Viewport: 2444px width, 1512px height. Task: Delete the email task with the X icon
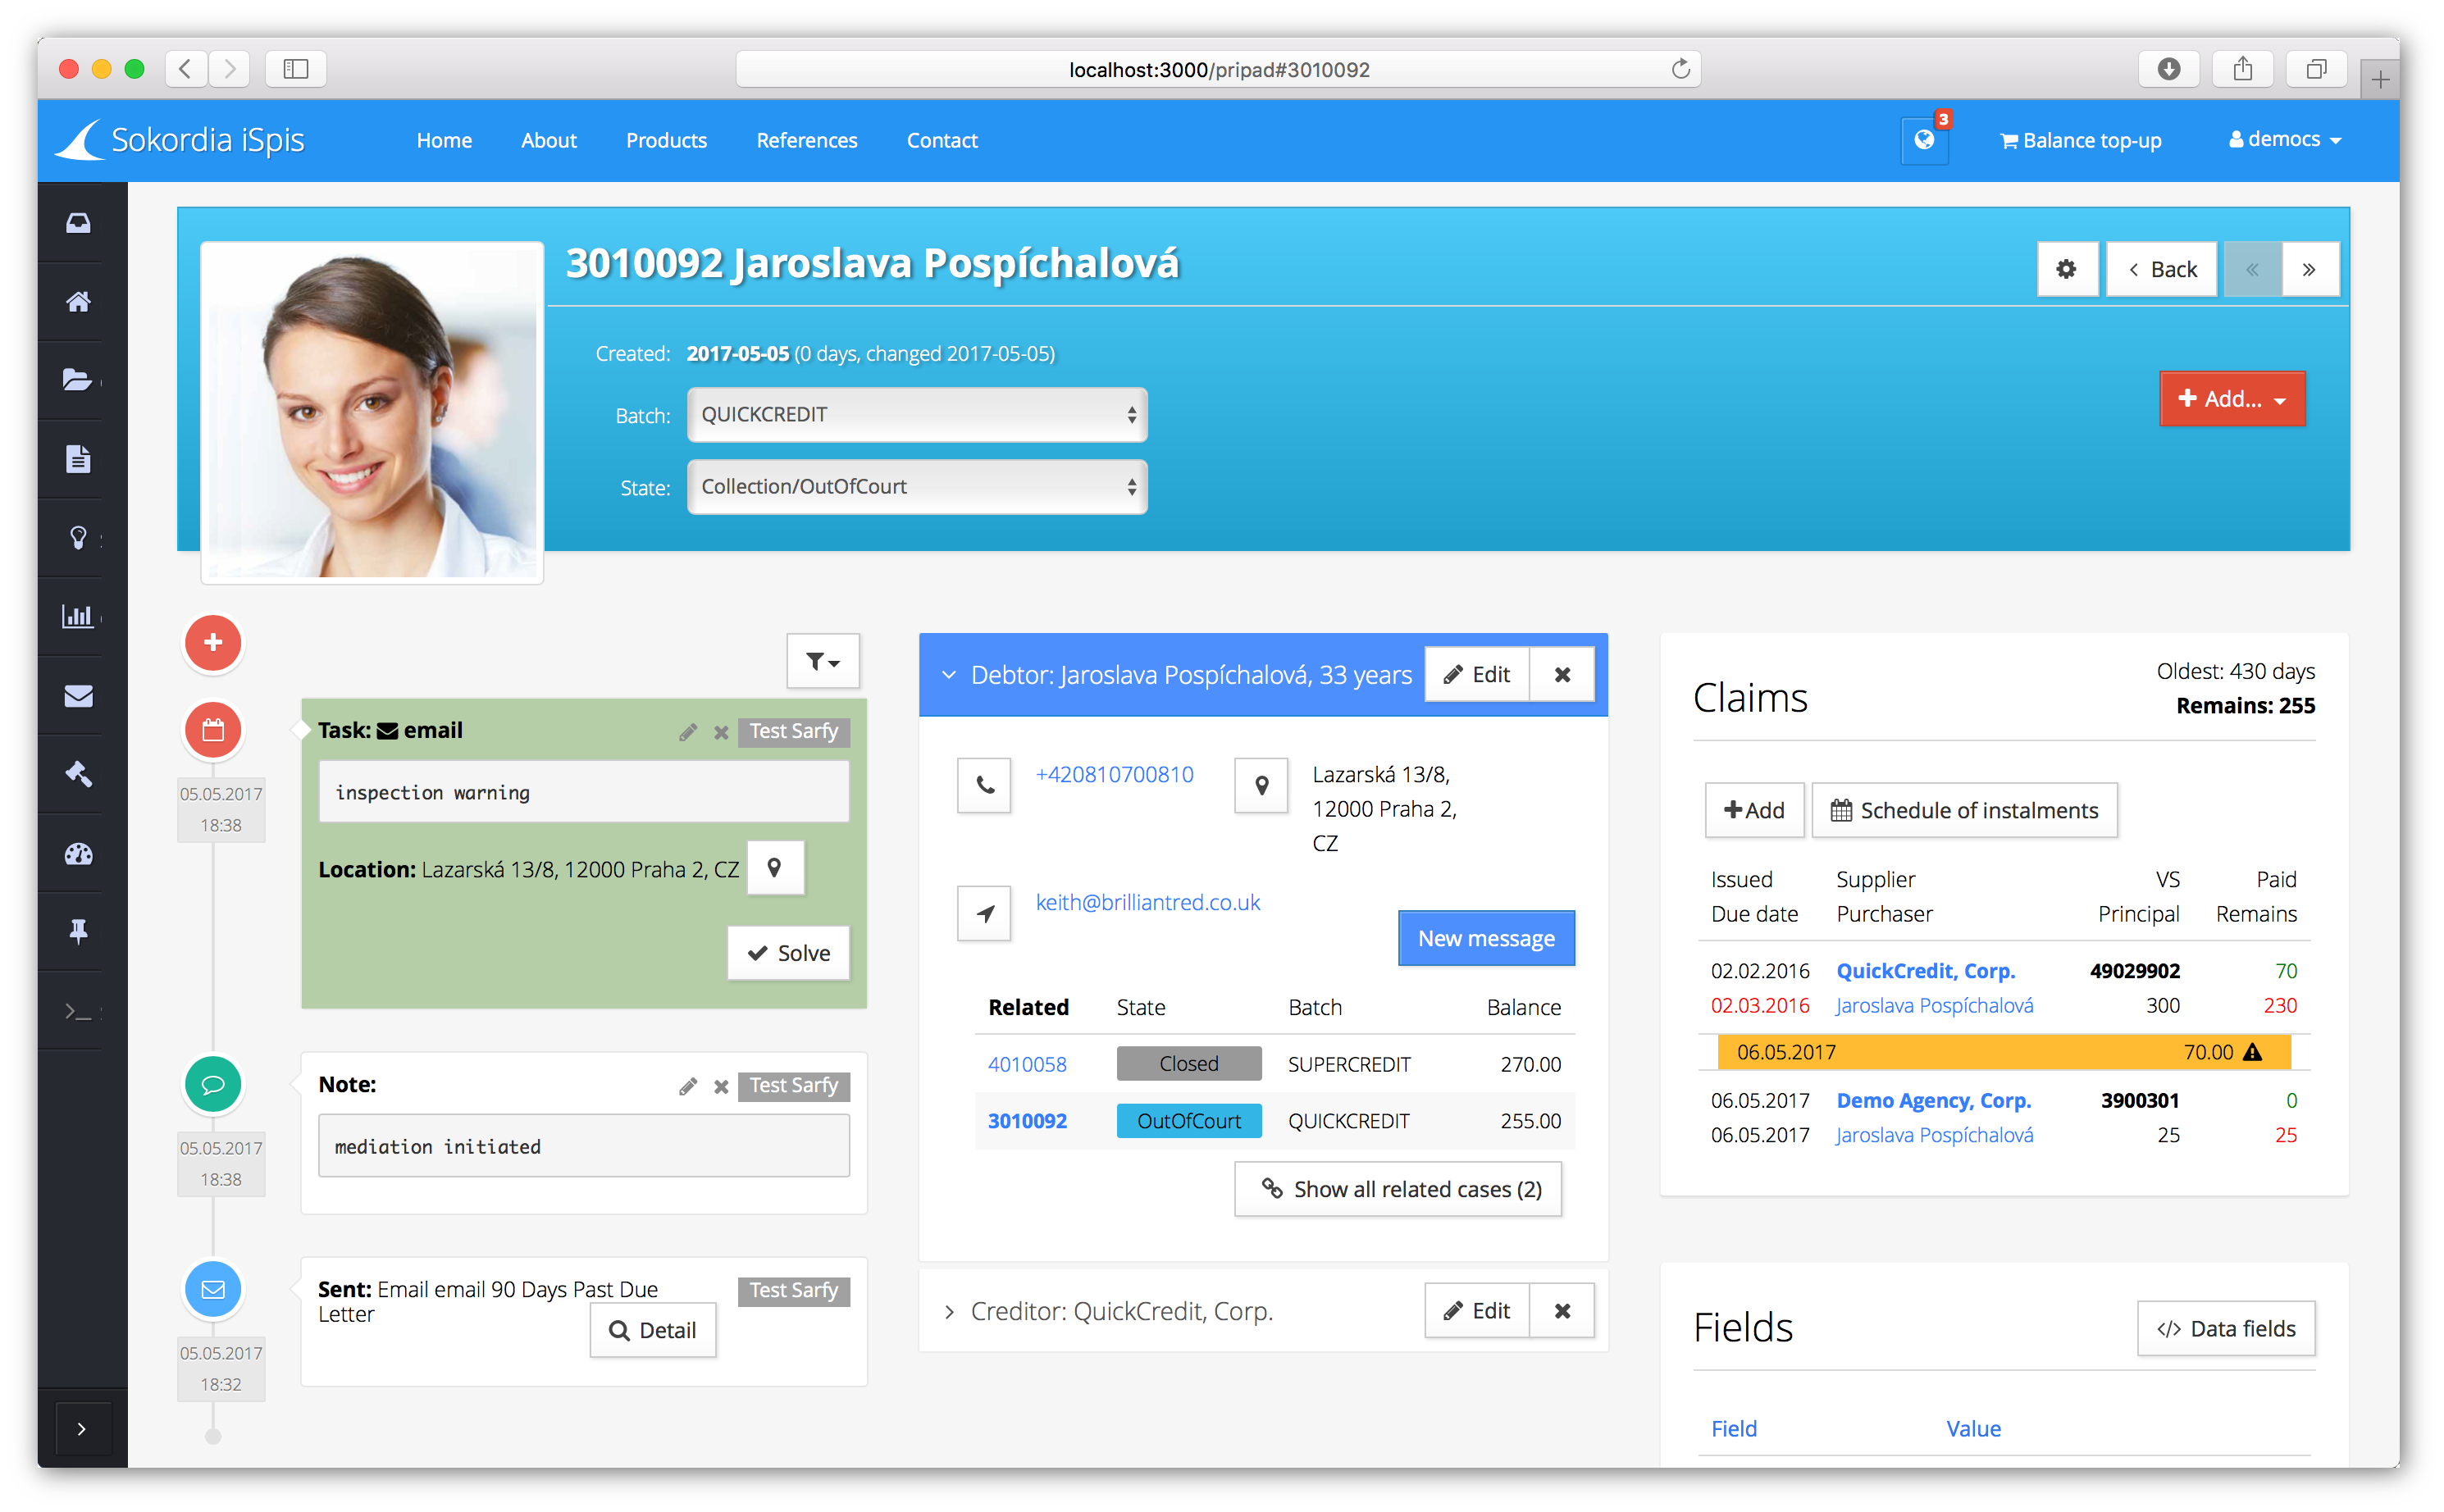[x=721, y=732]
